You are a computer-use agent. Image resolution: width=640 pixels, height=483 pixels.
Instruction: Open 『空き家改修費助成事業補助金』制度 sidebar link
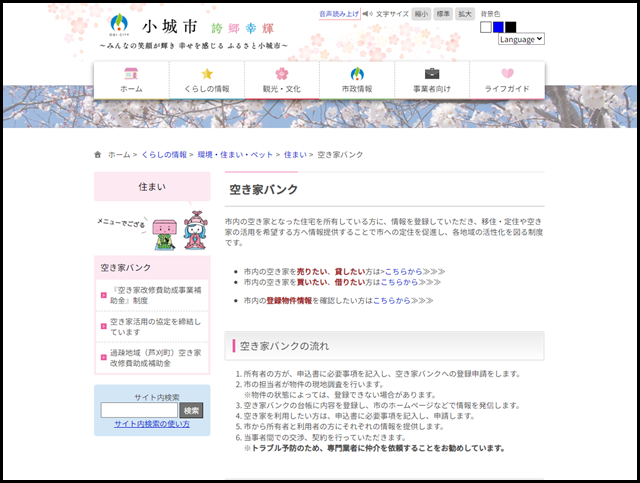click(x=156, y=295)
